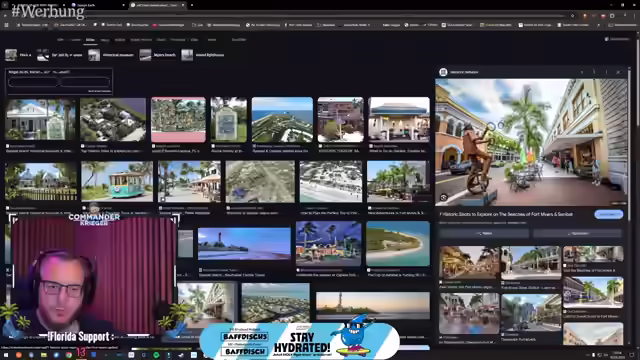Viewport: 640px width, 360px height.
Task: Bookmark this page with the star icon
Action: (573, 16)
